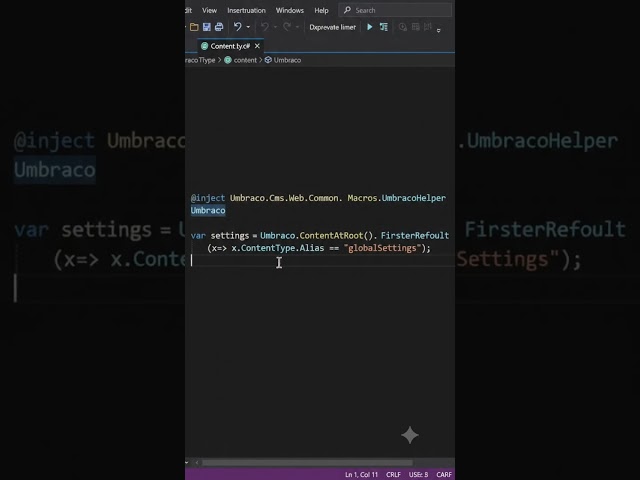Click the dimmed clock toolbar icon
640x480 pixels.
[402, 27]
